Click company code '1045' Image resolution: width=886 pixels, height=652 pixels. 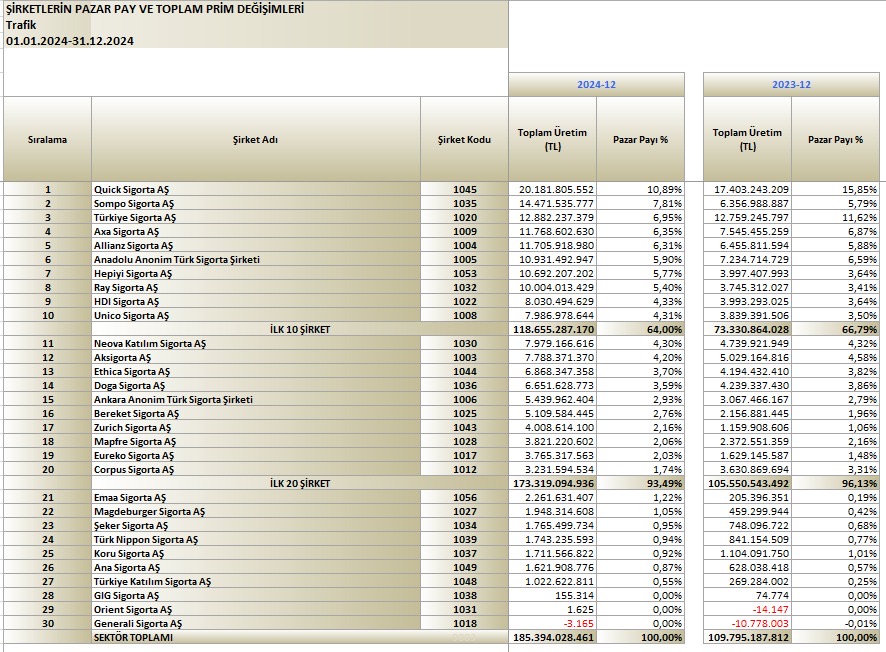(x=464, y=189)
